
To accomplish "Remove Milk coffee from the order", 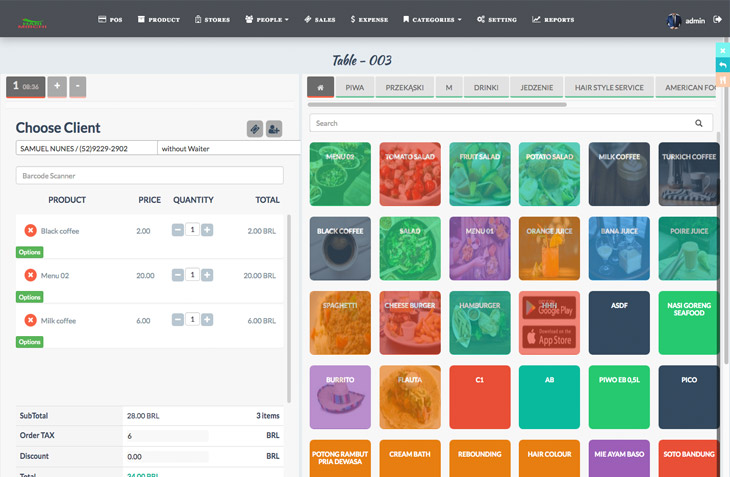I will [x=30, y=320].
